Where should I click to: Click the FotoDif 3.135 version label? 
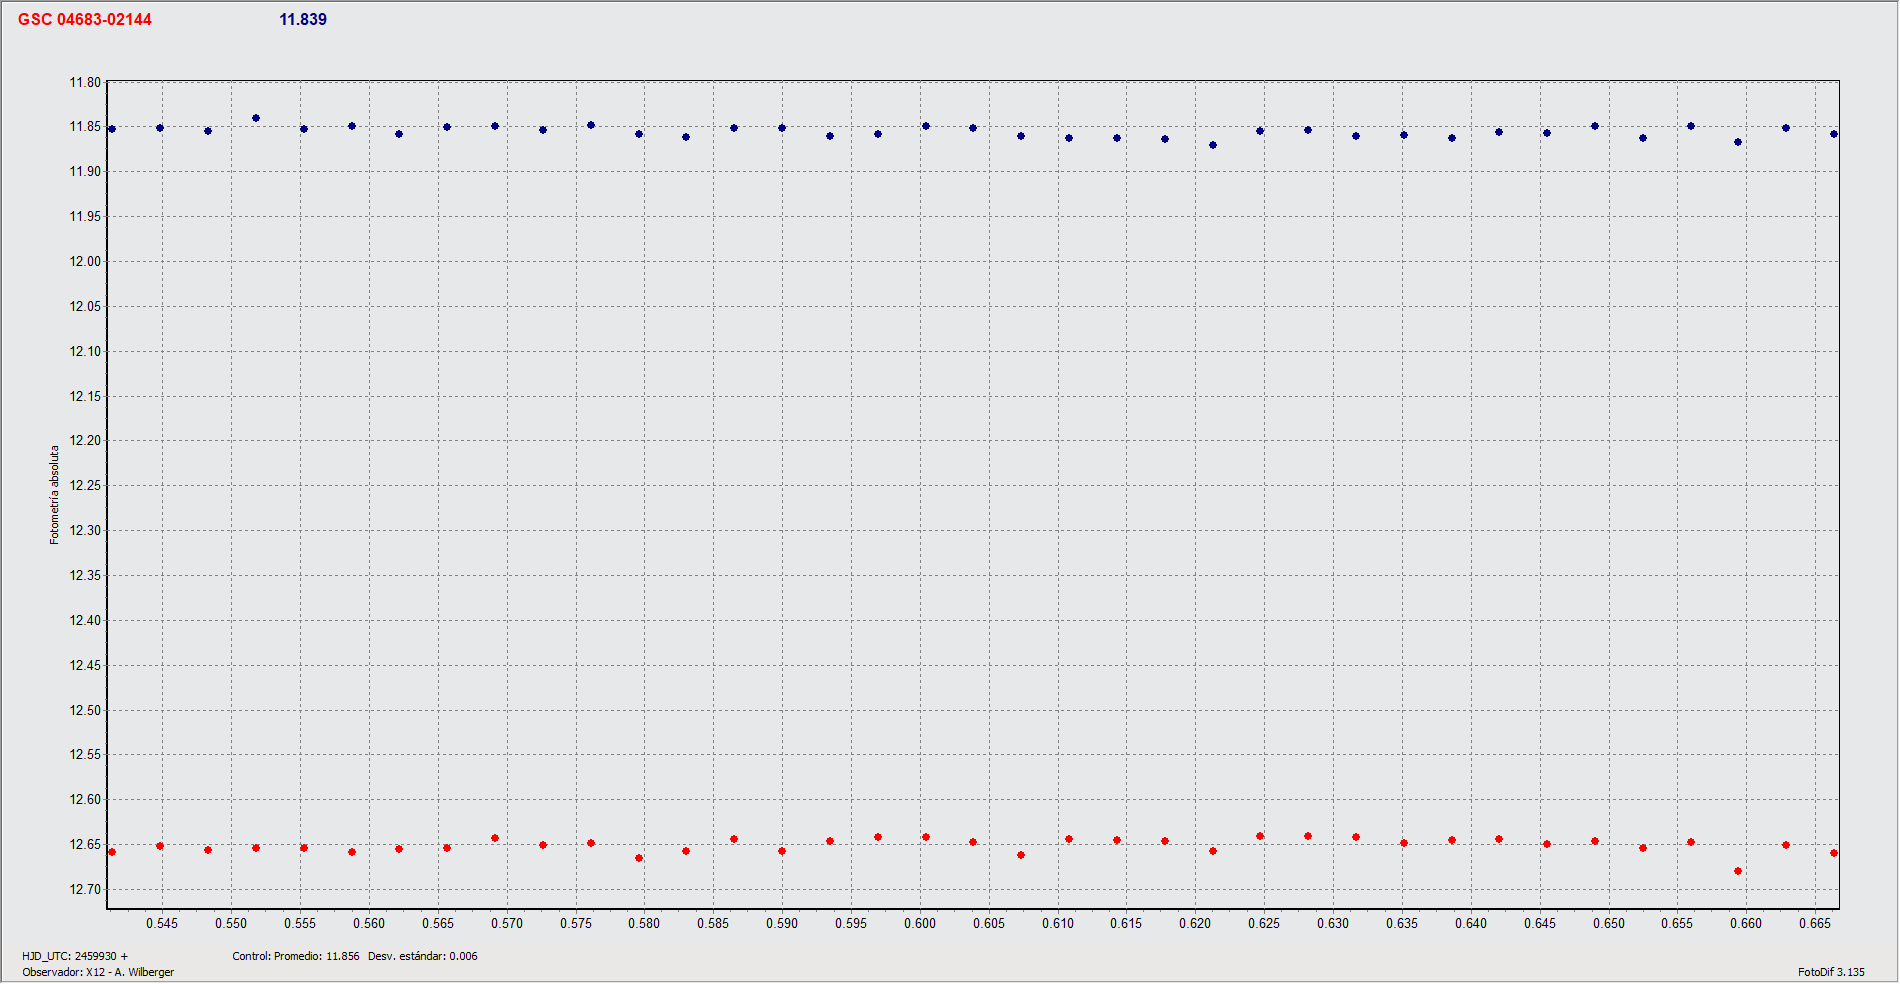pyautogui.click(x=1831, y=972)
